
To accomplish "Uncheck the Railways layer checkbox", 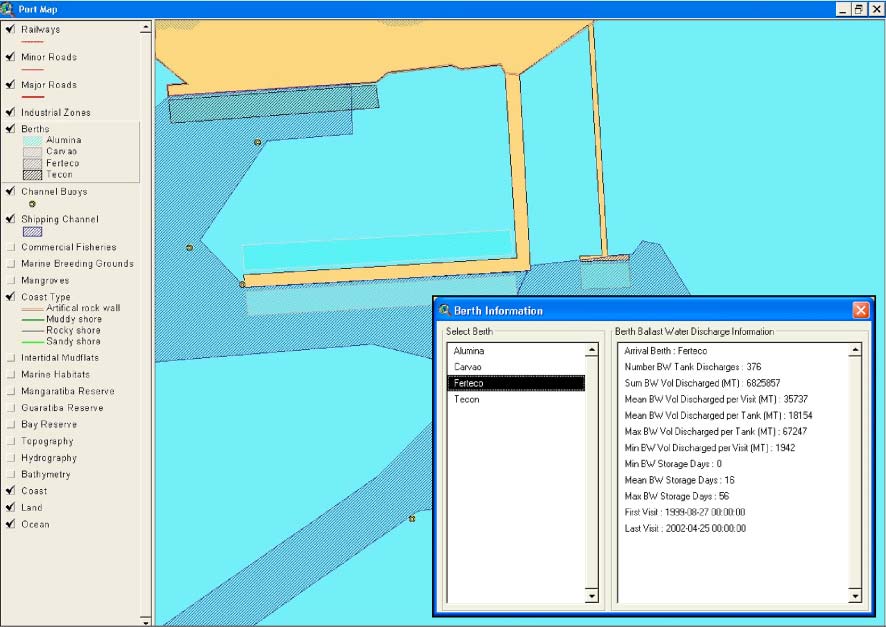I will pos(10,29).
